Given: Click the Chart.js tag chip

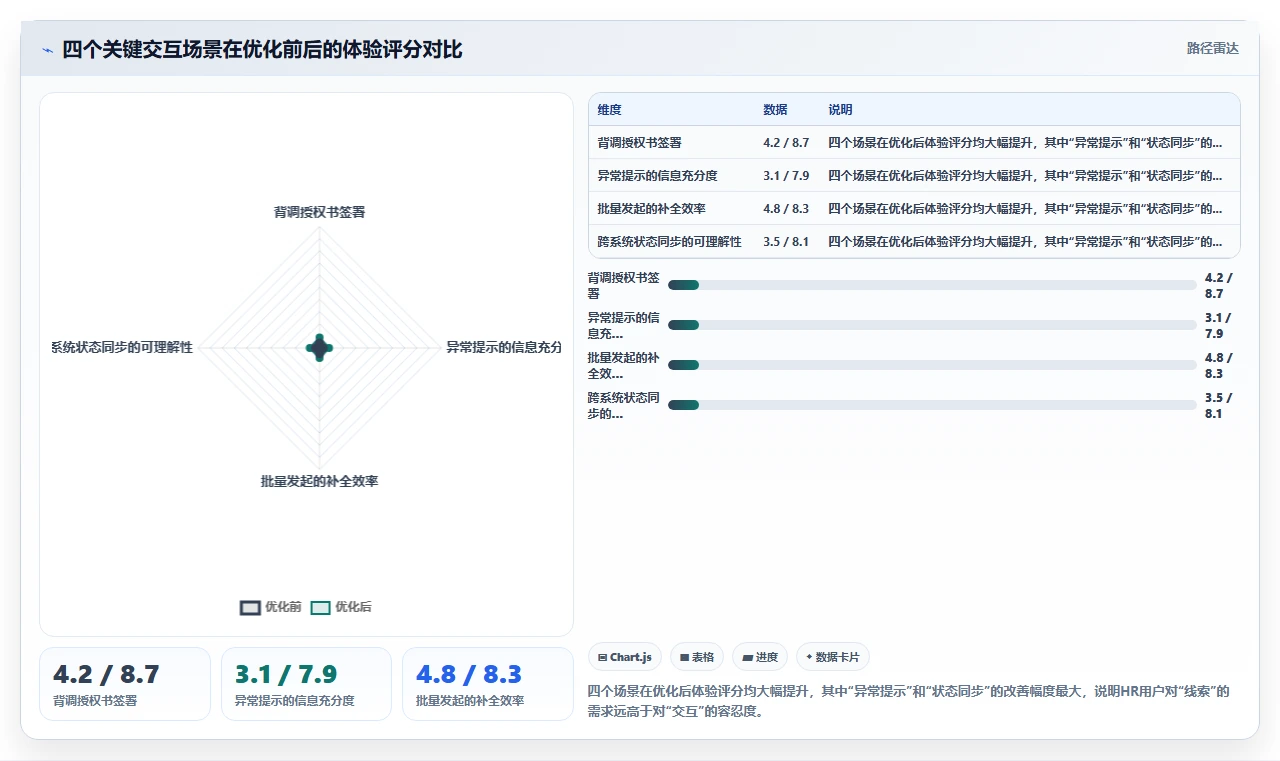Looking at the screenshot, I should 625,657.
